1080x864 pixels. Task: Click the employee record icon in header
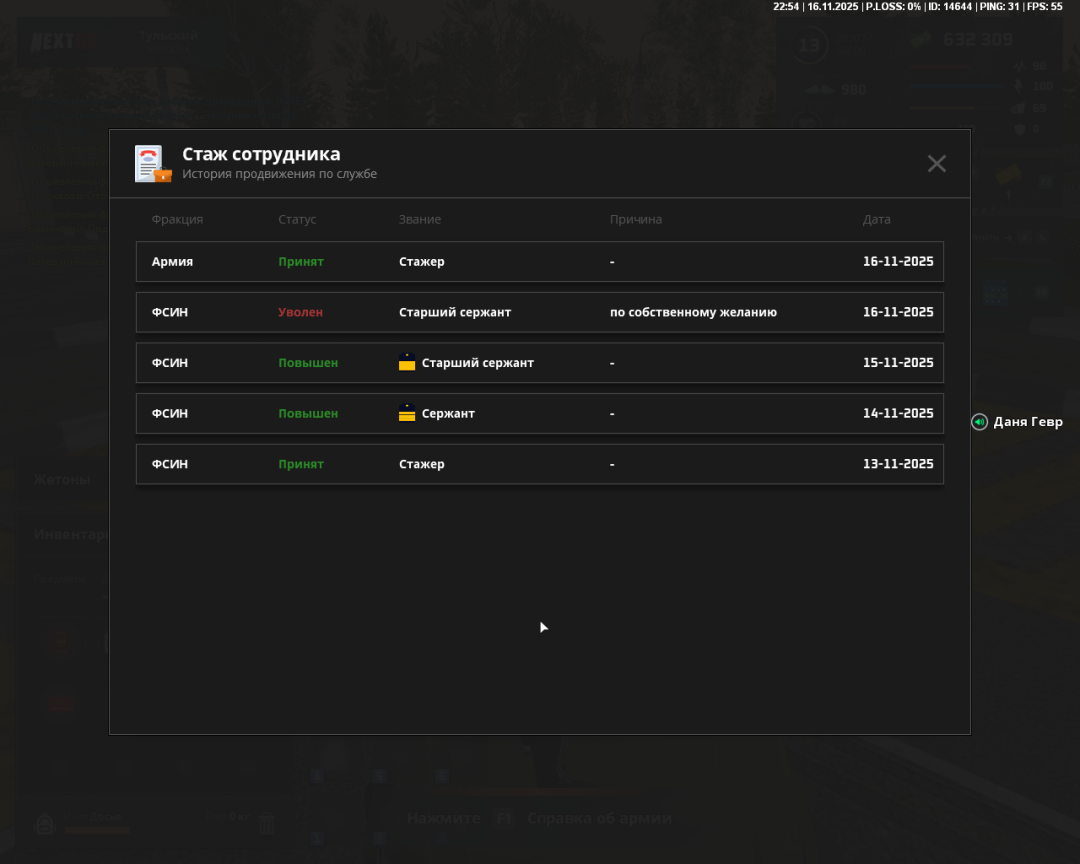pos(153,164)
